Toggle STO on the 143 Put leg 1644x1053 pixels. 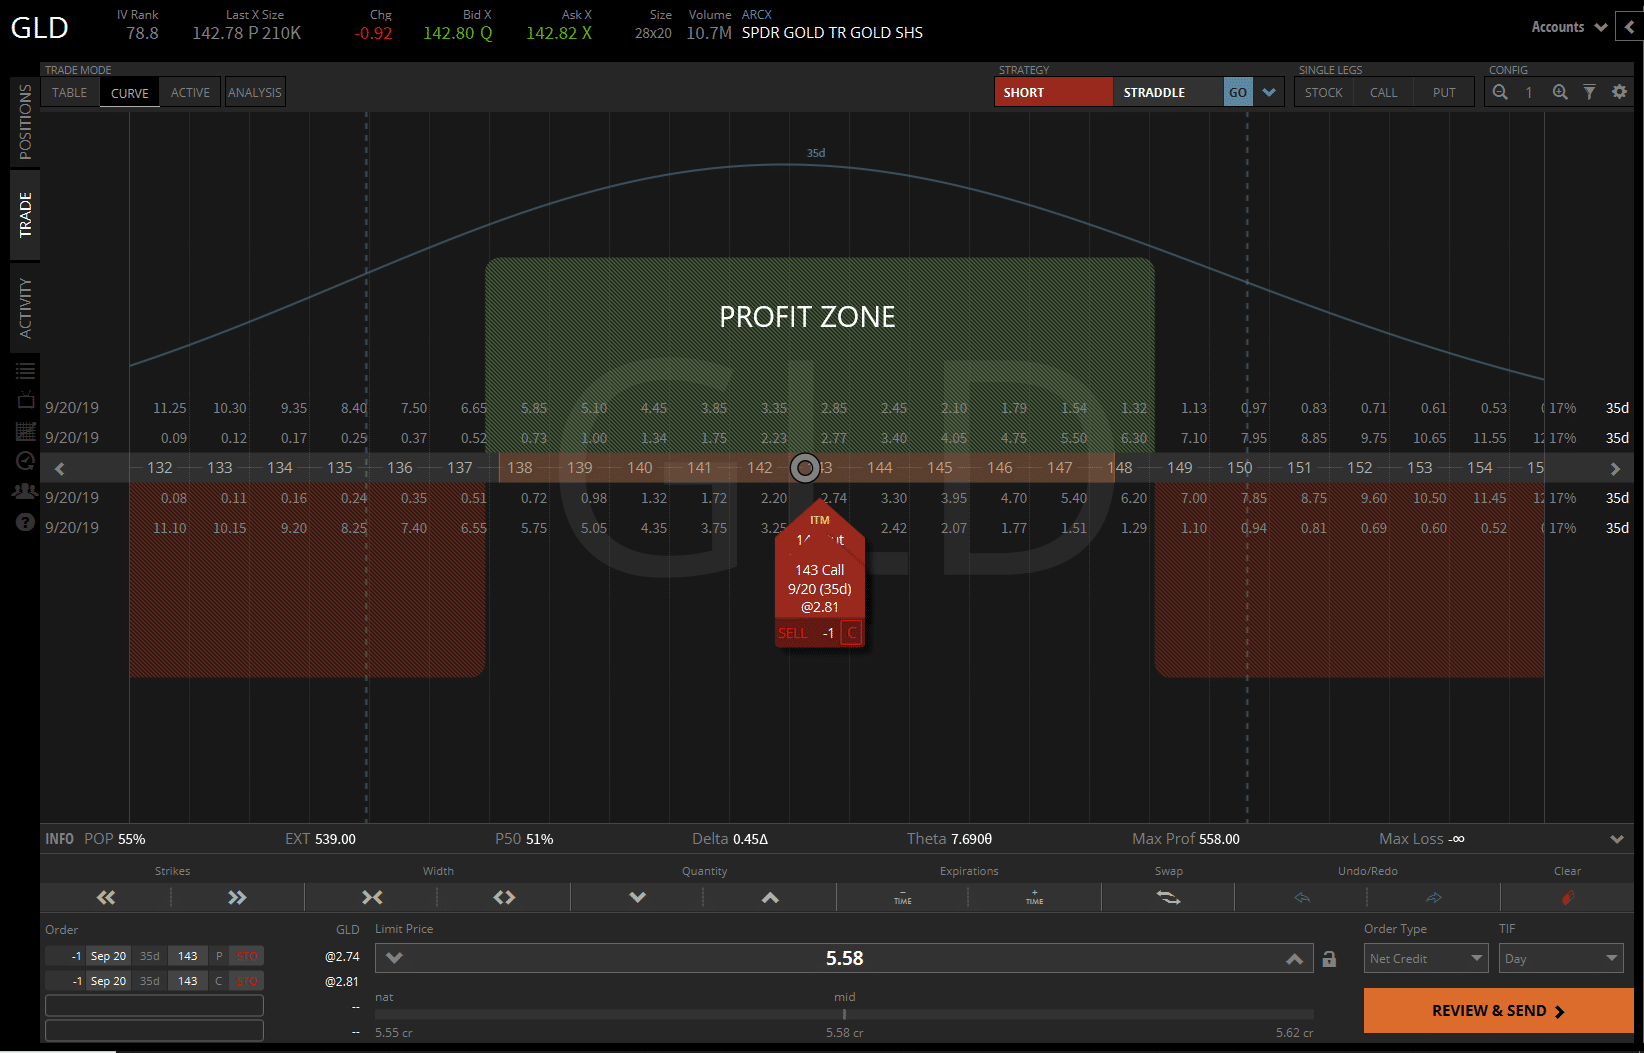point(246,956)
